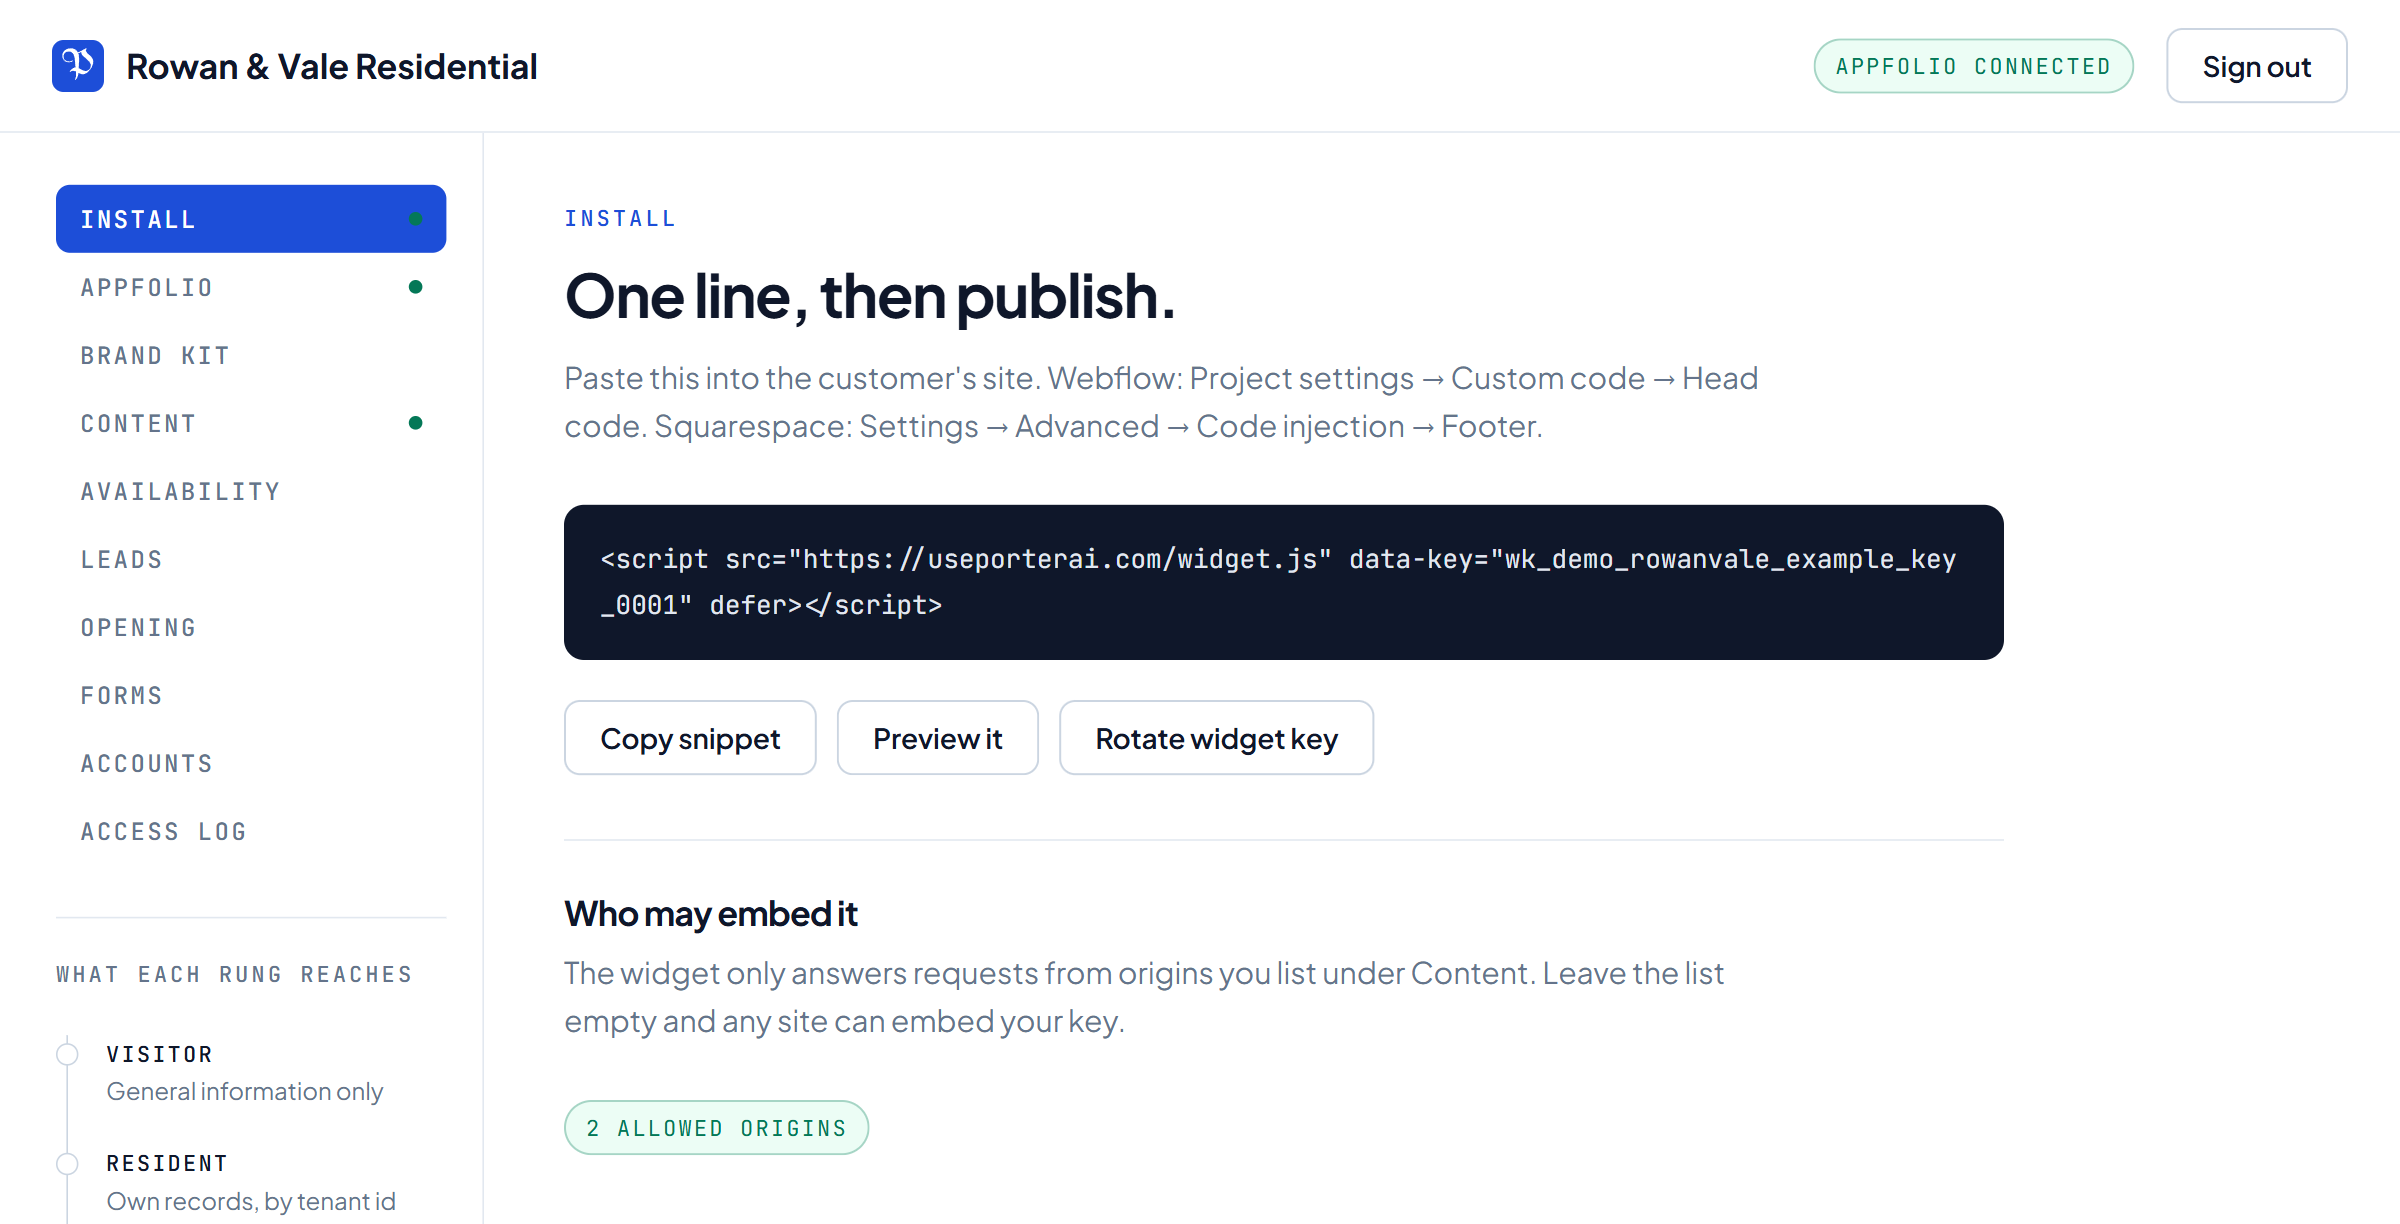Image resolution: width=2400 pixels, height=1224 pixels.
Task: Sign out of the account
Action: coord(2257,66)
